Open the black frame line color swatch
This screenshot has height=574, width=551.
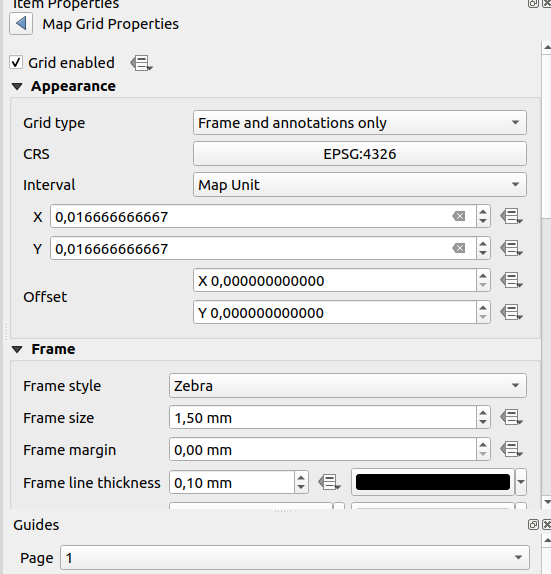[433, 482]
